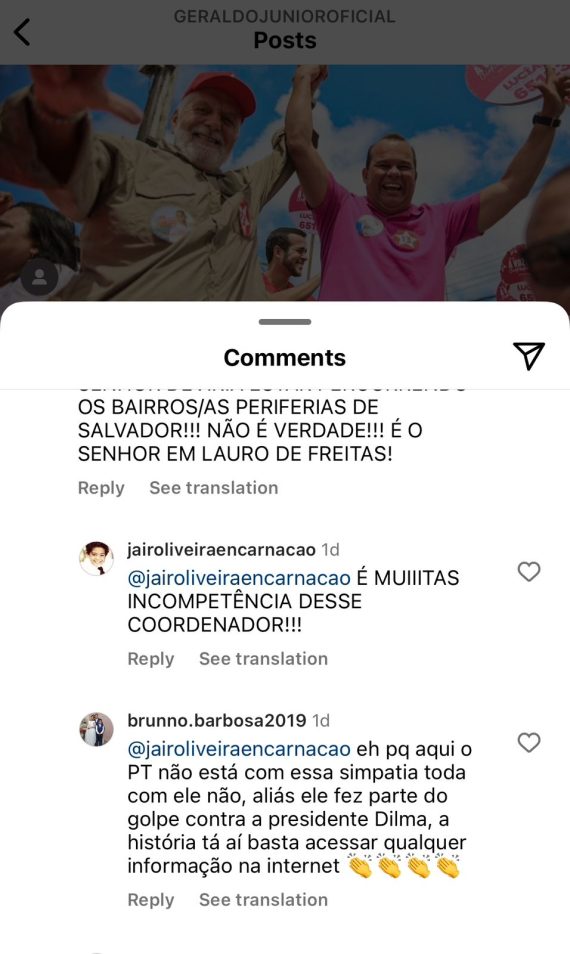This screenshot has height=954, width=570.
Task: Go back using the back arrow
Action: point(22,32)
